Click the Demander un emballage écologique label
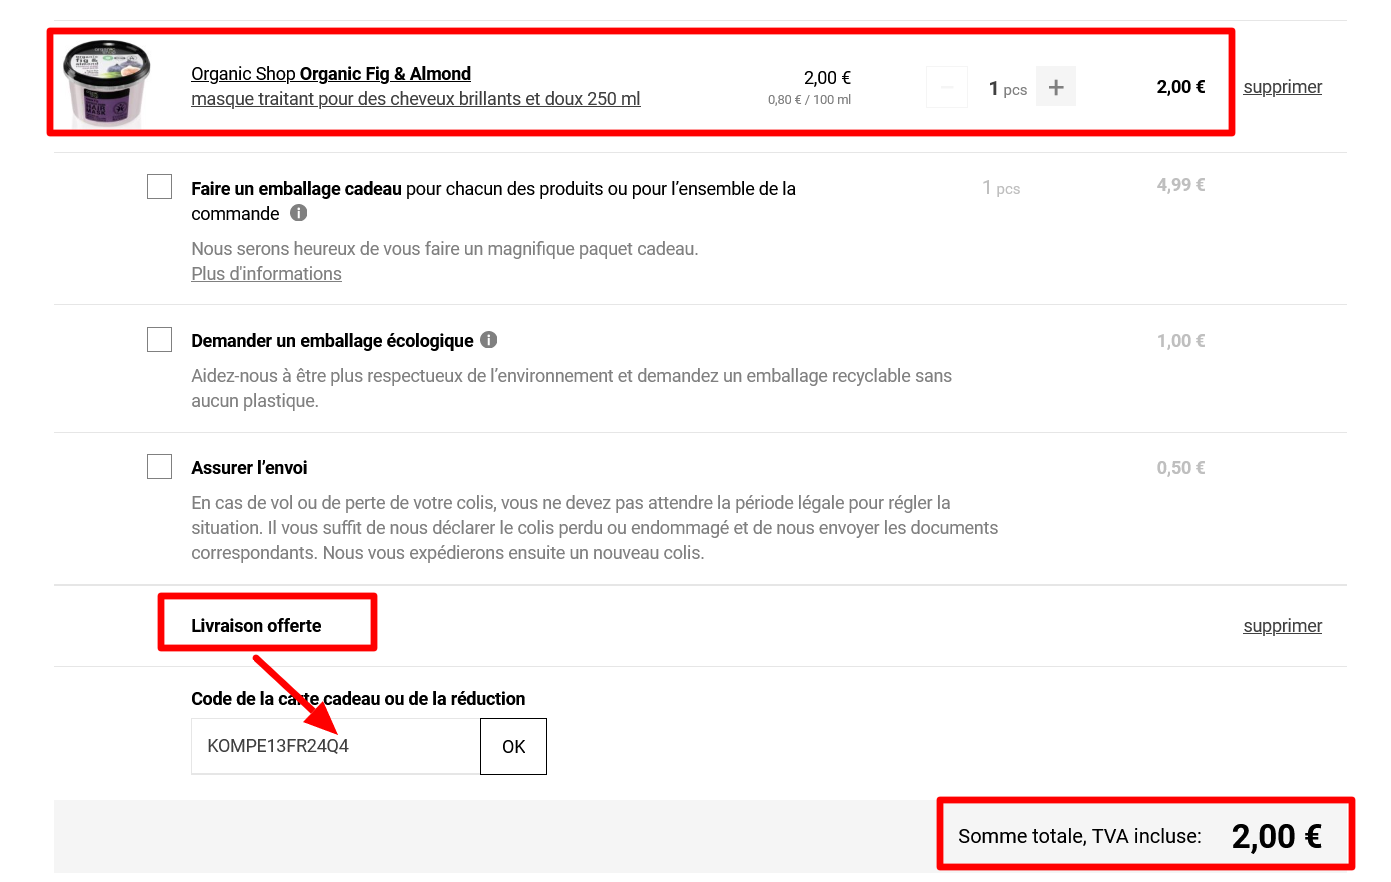1391x882 pixels. click(x=332, y=341)
